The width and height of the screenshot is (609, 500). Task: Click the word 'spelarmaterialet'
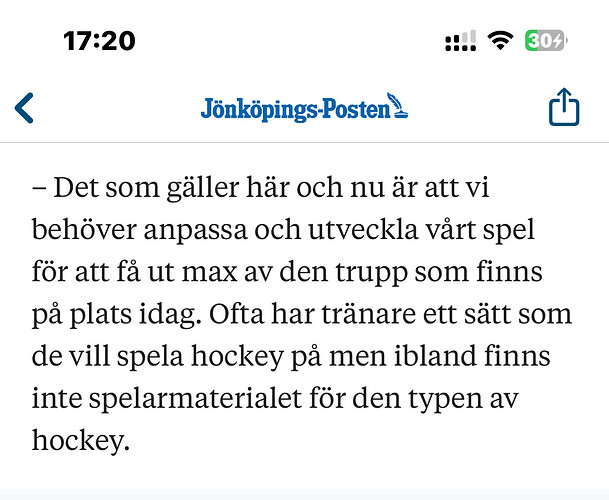coord(195,399)
